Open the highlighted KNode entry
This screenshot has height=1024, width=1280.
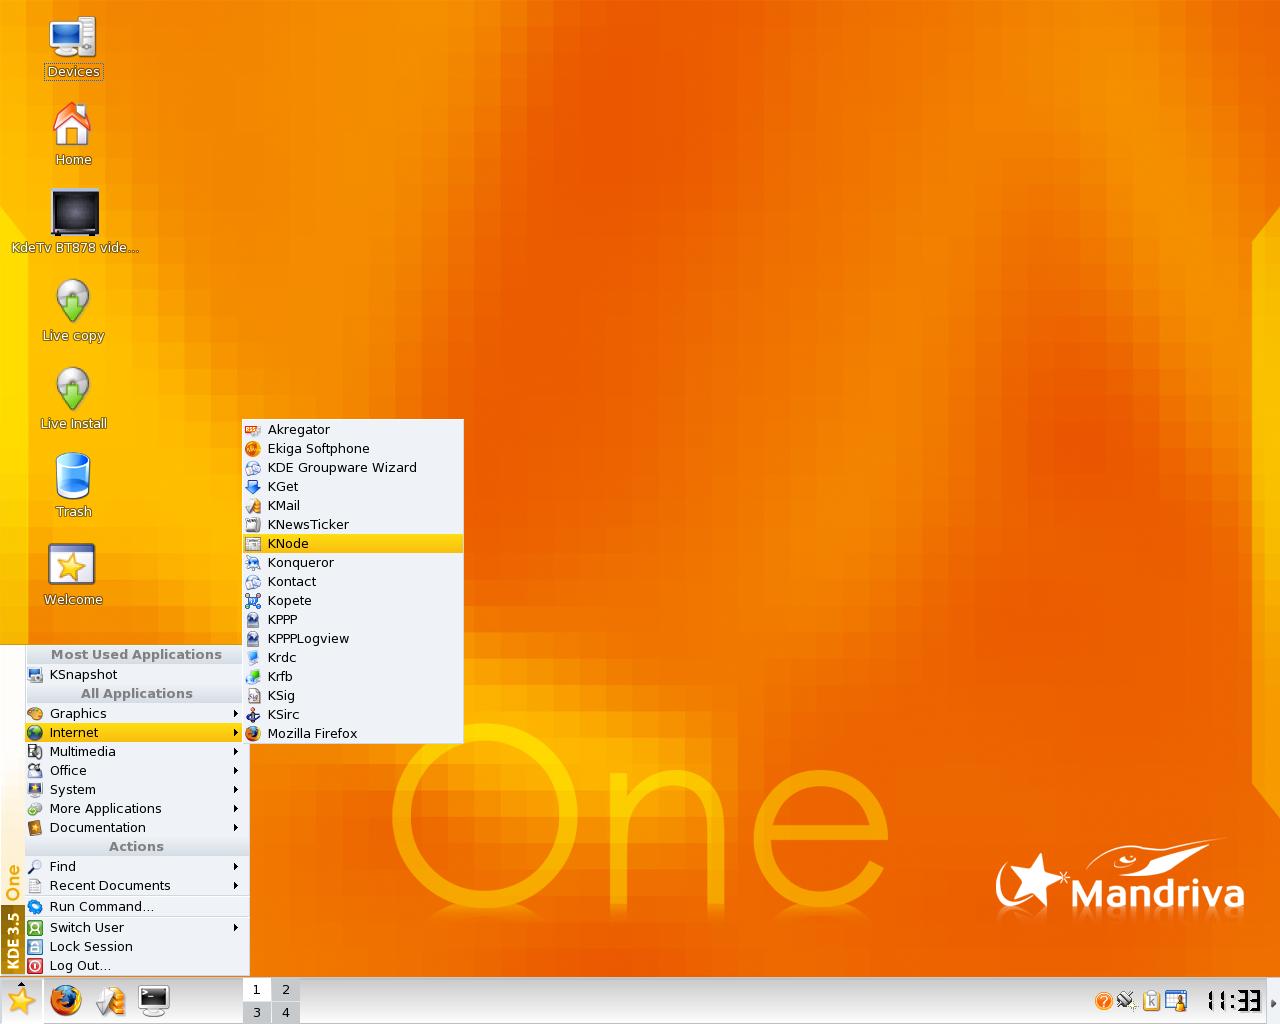pos(353,543)
